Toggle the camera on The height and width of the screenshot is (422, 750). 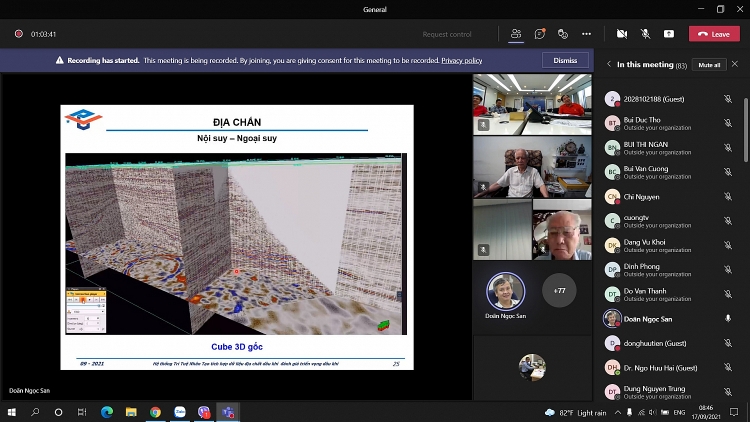click(622, 34)
